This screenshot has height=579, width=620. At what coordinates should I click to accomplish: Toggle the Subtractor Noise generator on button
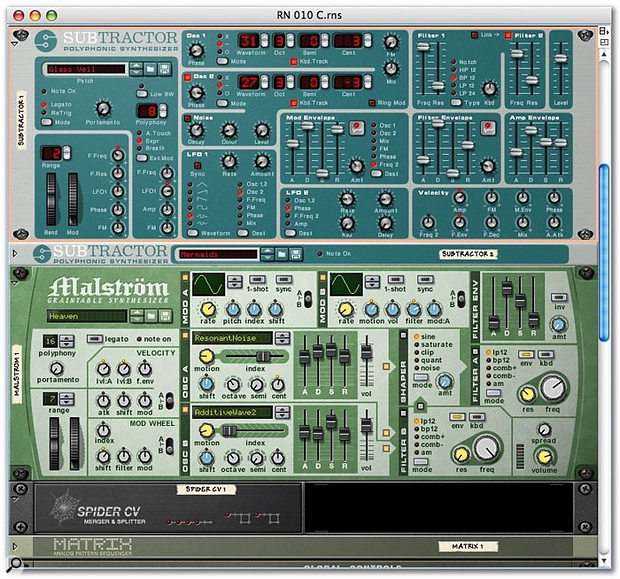click(x=187, y=118)
